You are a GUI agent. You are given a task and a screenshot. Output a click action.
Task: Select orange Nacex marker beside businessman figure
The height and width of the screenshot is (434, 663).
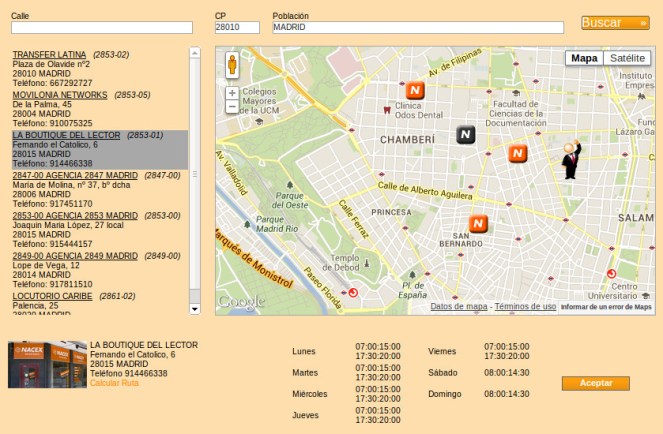point(517,153)
